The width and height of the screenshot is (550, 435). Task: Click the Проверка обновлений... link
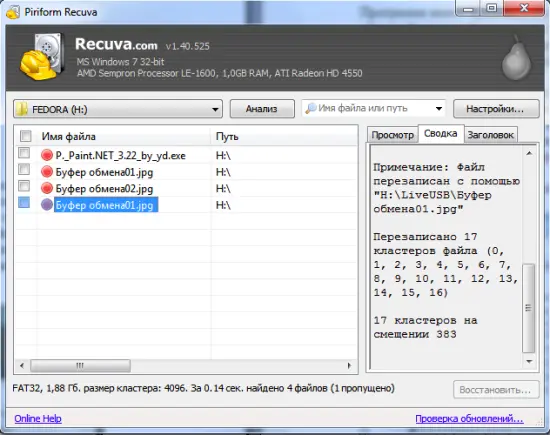pos(469,419)
